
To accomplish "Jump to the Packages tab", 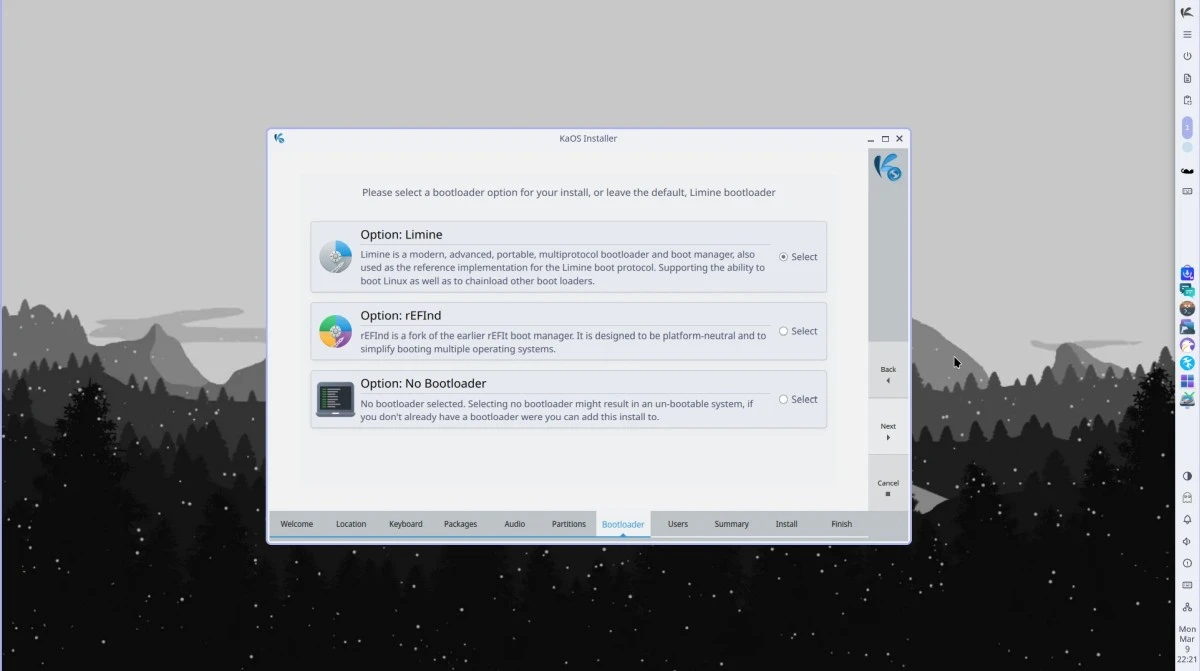I will (460, 524).
